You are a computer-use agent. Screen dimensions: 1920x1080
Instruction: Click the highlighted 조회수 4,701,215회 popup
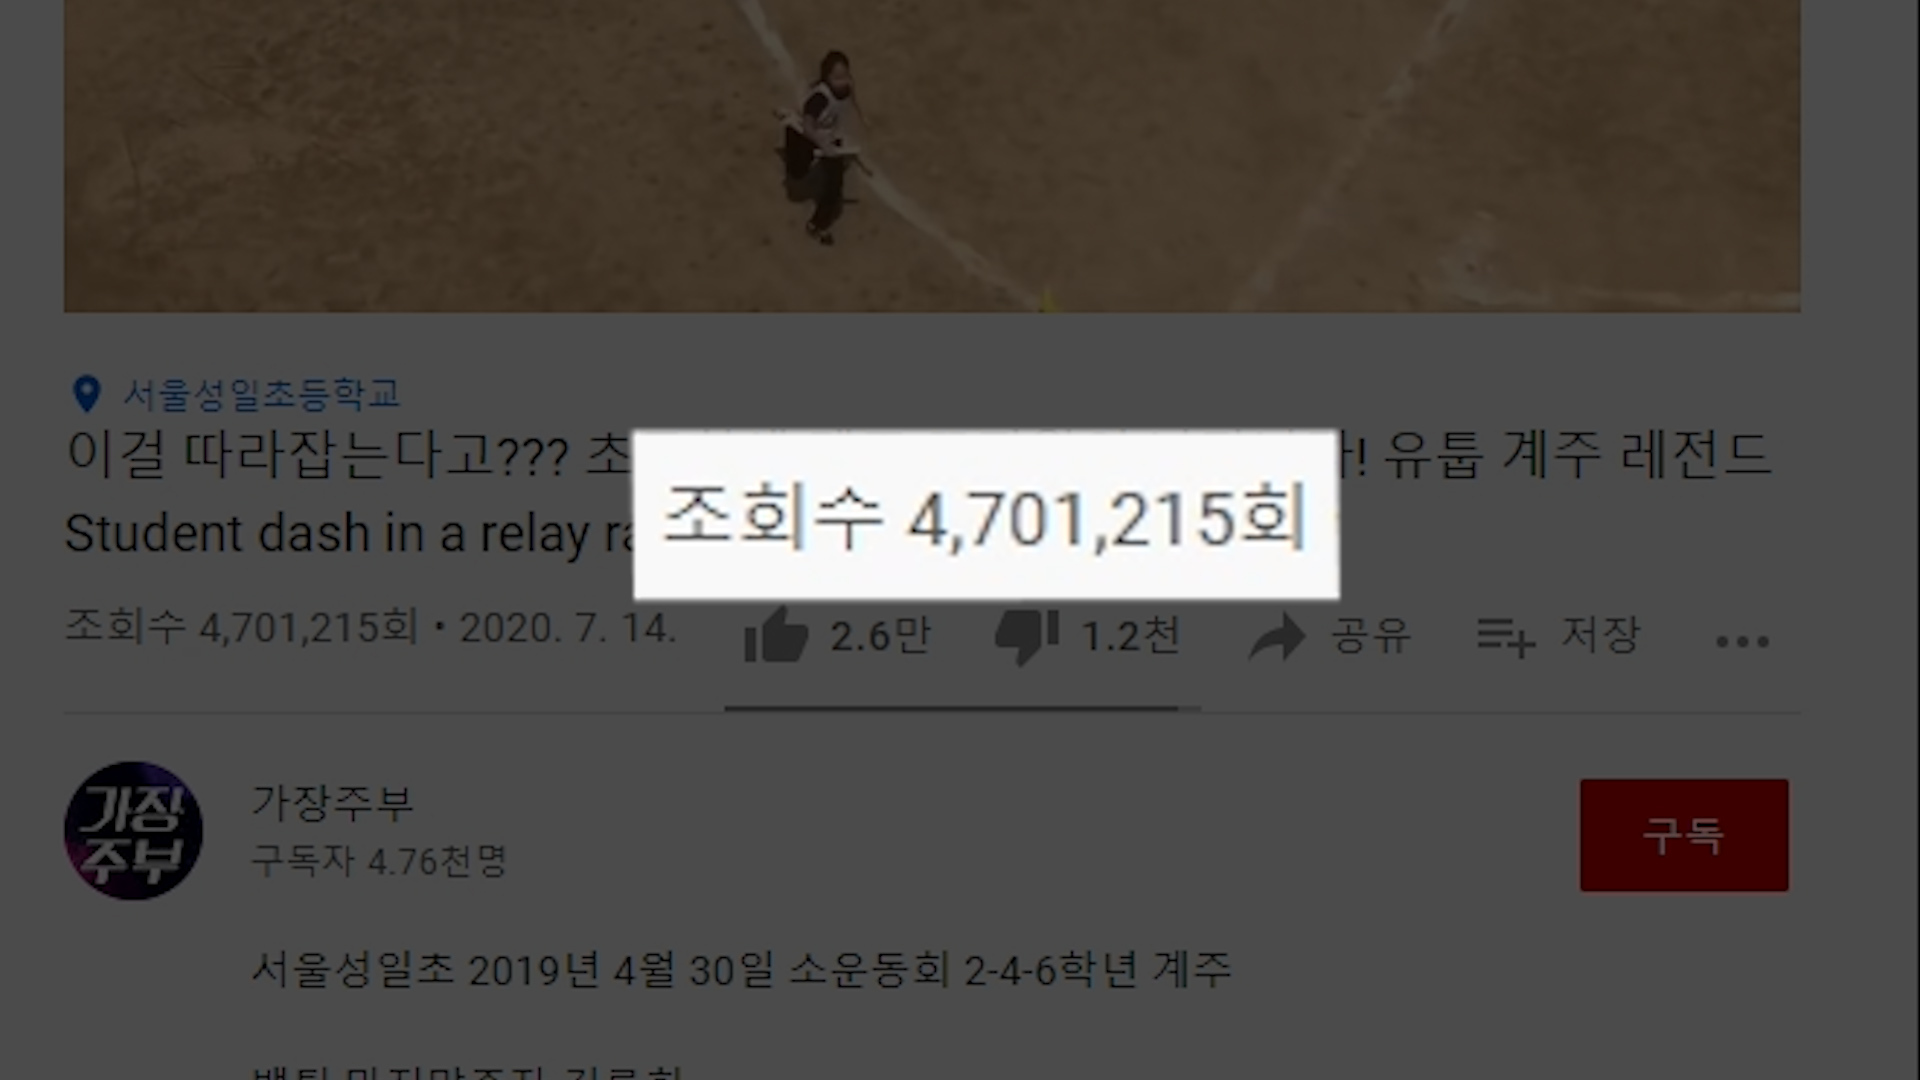[x=986, y=515]
